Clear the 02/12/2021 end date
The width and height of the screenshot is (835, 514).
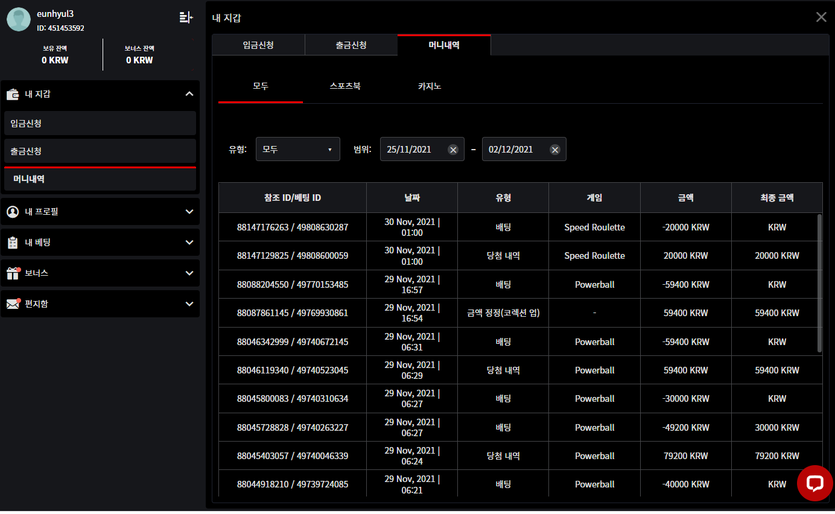tap(555, 150)
